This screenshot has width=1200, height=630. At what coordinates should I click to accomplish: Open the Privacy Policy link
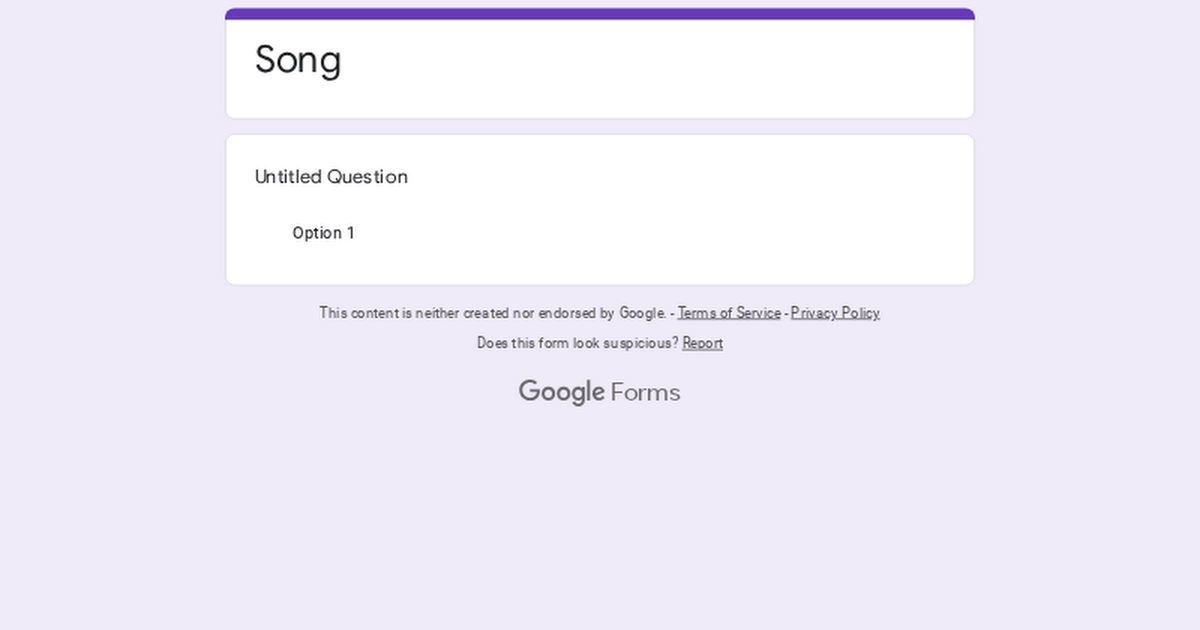pos(835,313)
